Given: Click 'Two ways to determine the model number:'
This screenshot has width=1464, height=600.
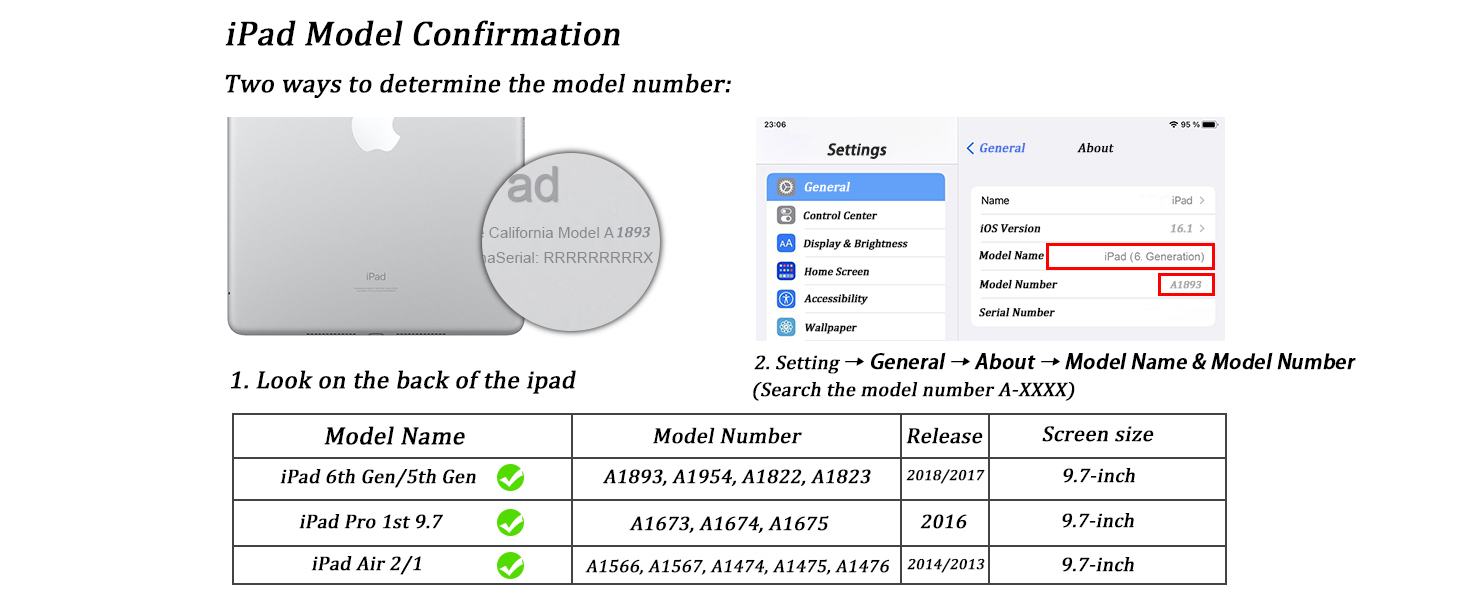Looking at the screenshot, I should click(478, 84).
